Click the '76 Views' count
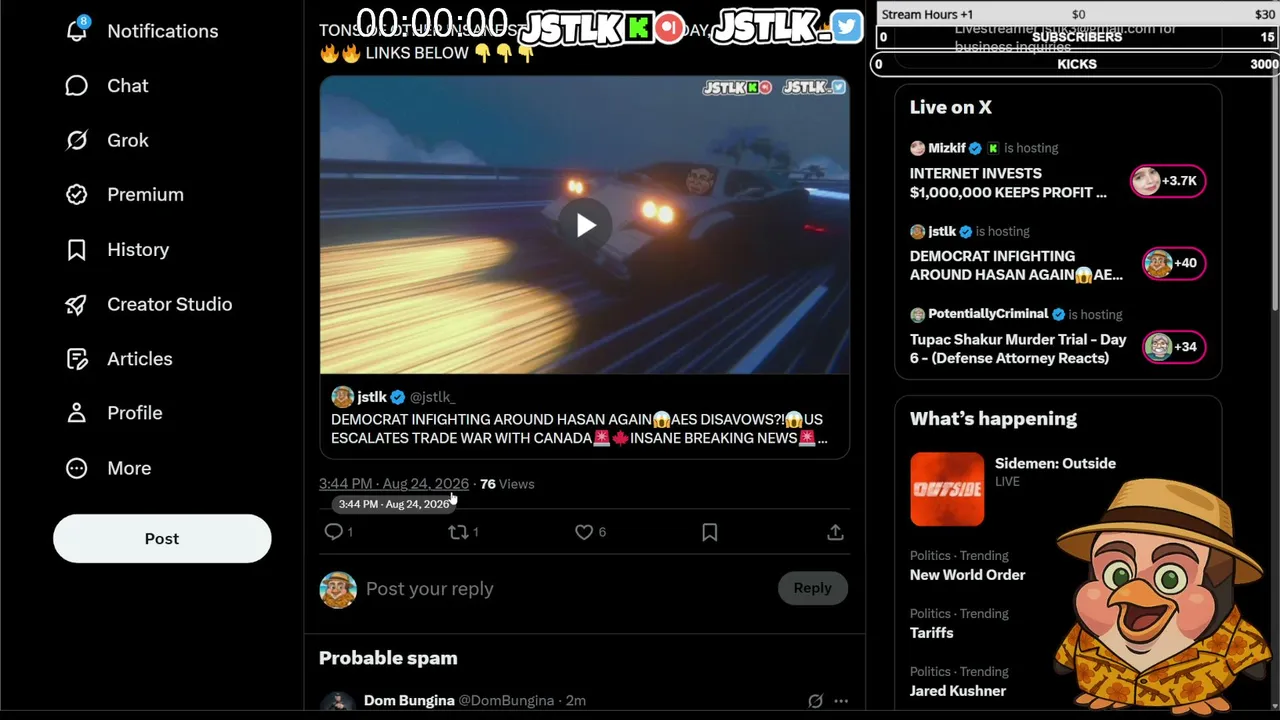 (x=507, y=484)
